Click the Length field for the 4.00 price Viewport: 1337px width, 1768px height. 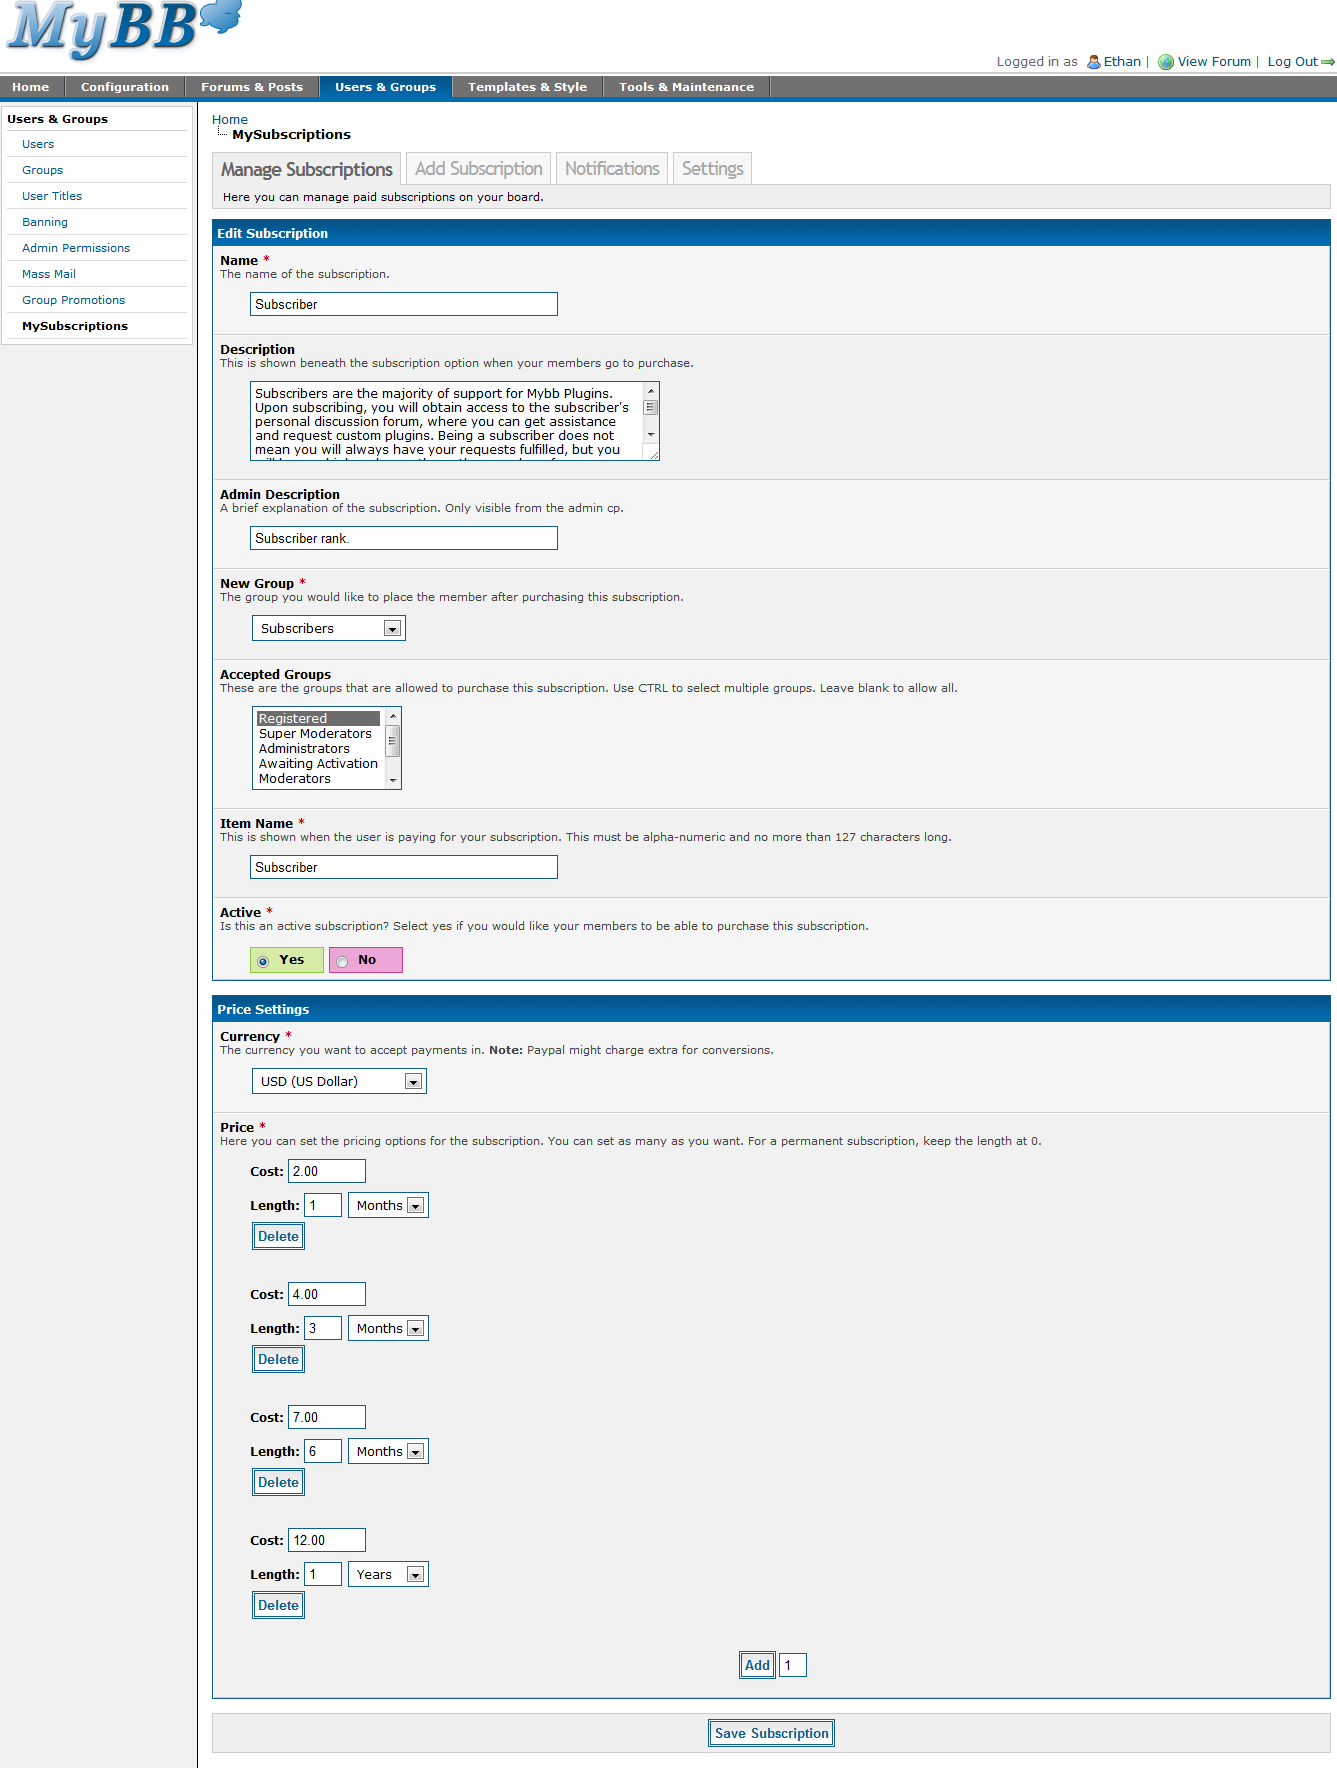323,1329
